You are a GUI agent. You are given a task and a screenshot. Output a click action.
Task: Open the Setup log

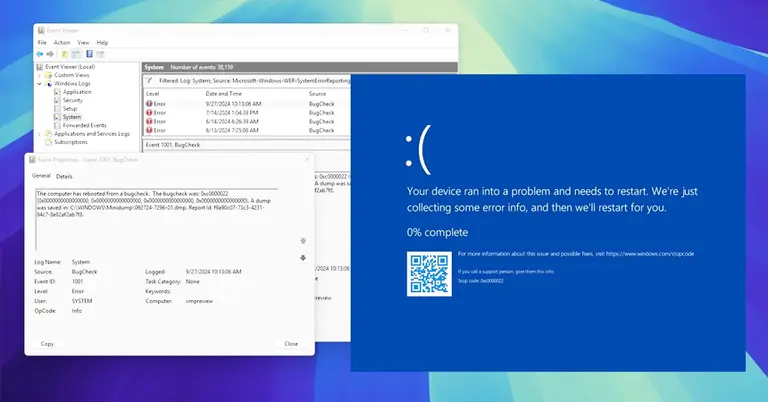[x=70, y=108]
